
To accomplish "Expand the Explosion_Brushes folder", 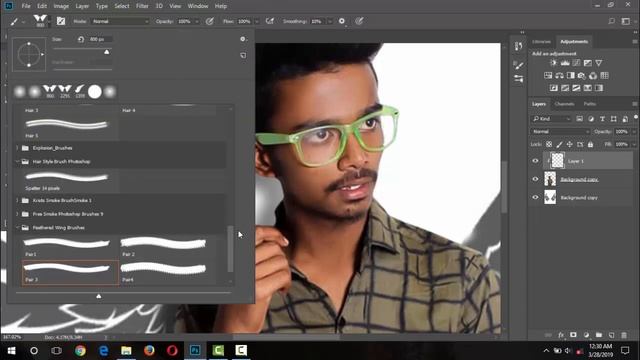I will pos(17,148).
